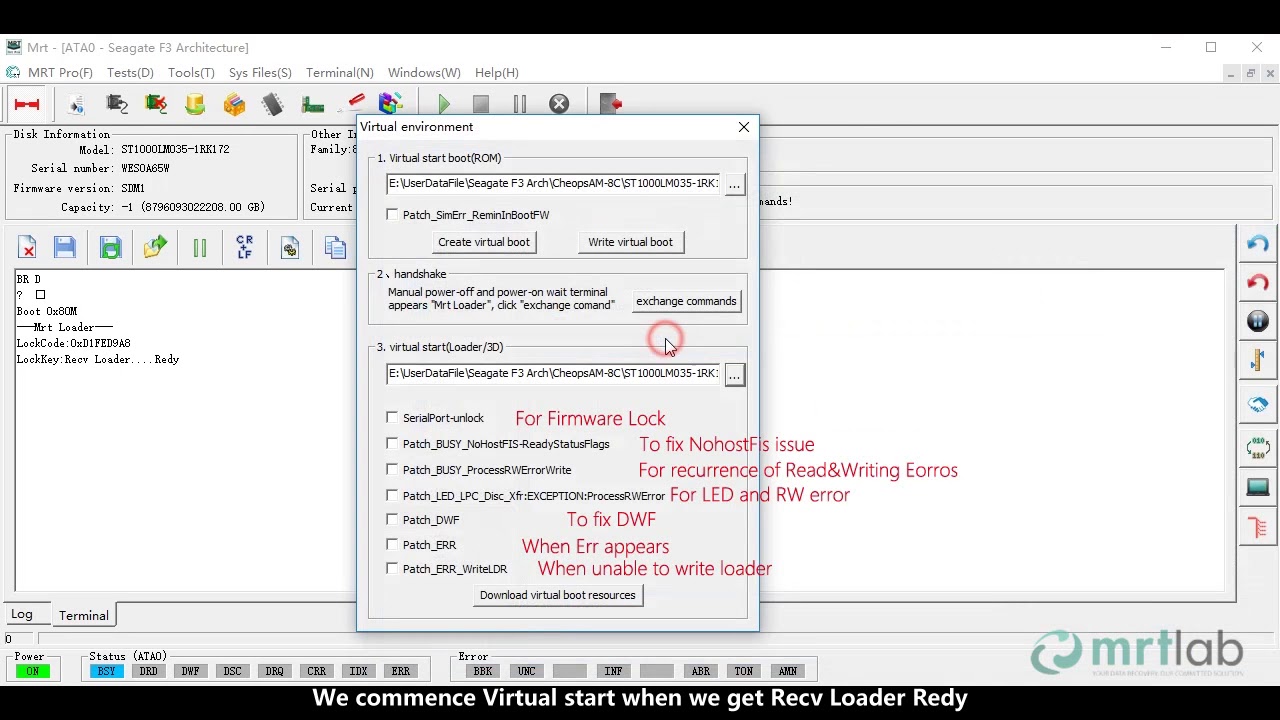Browse for Loader/3D file with ellipsis button
1280x720 pixels.
pos(734,374)
